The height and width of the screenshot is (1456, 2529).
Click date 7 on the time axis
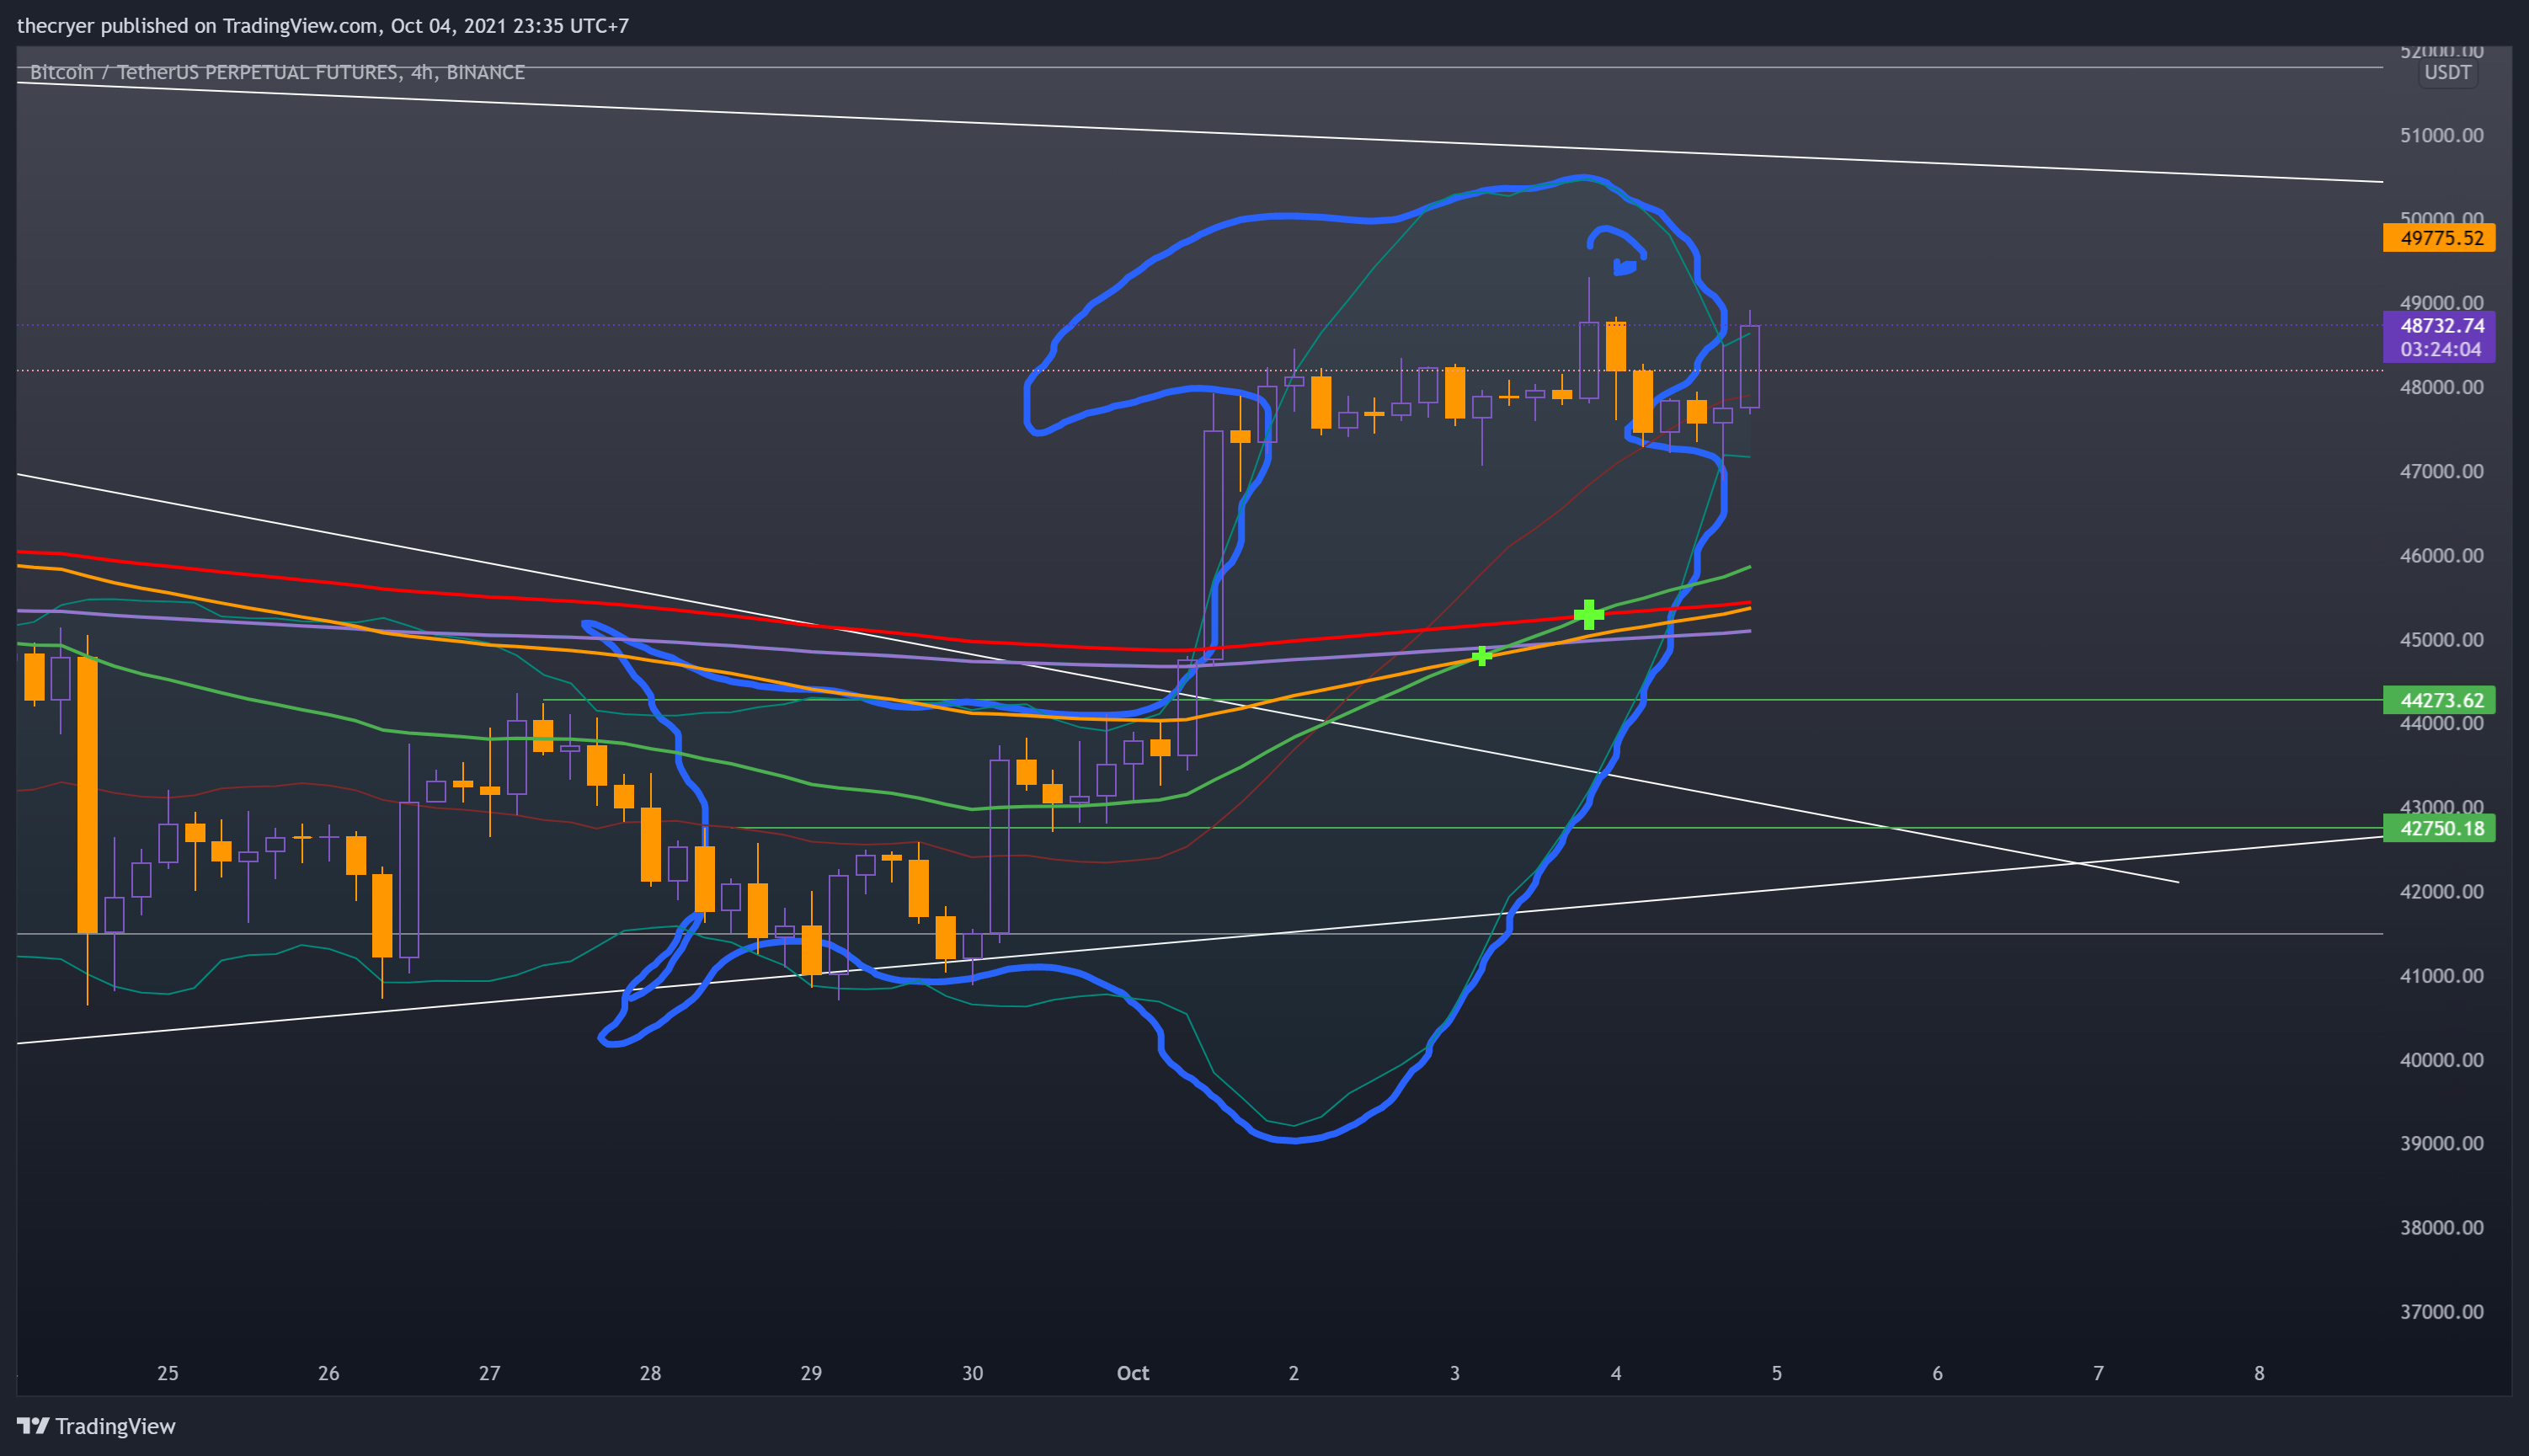coord(2098,1373)
